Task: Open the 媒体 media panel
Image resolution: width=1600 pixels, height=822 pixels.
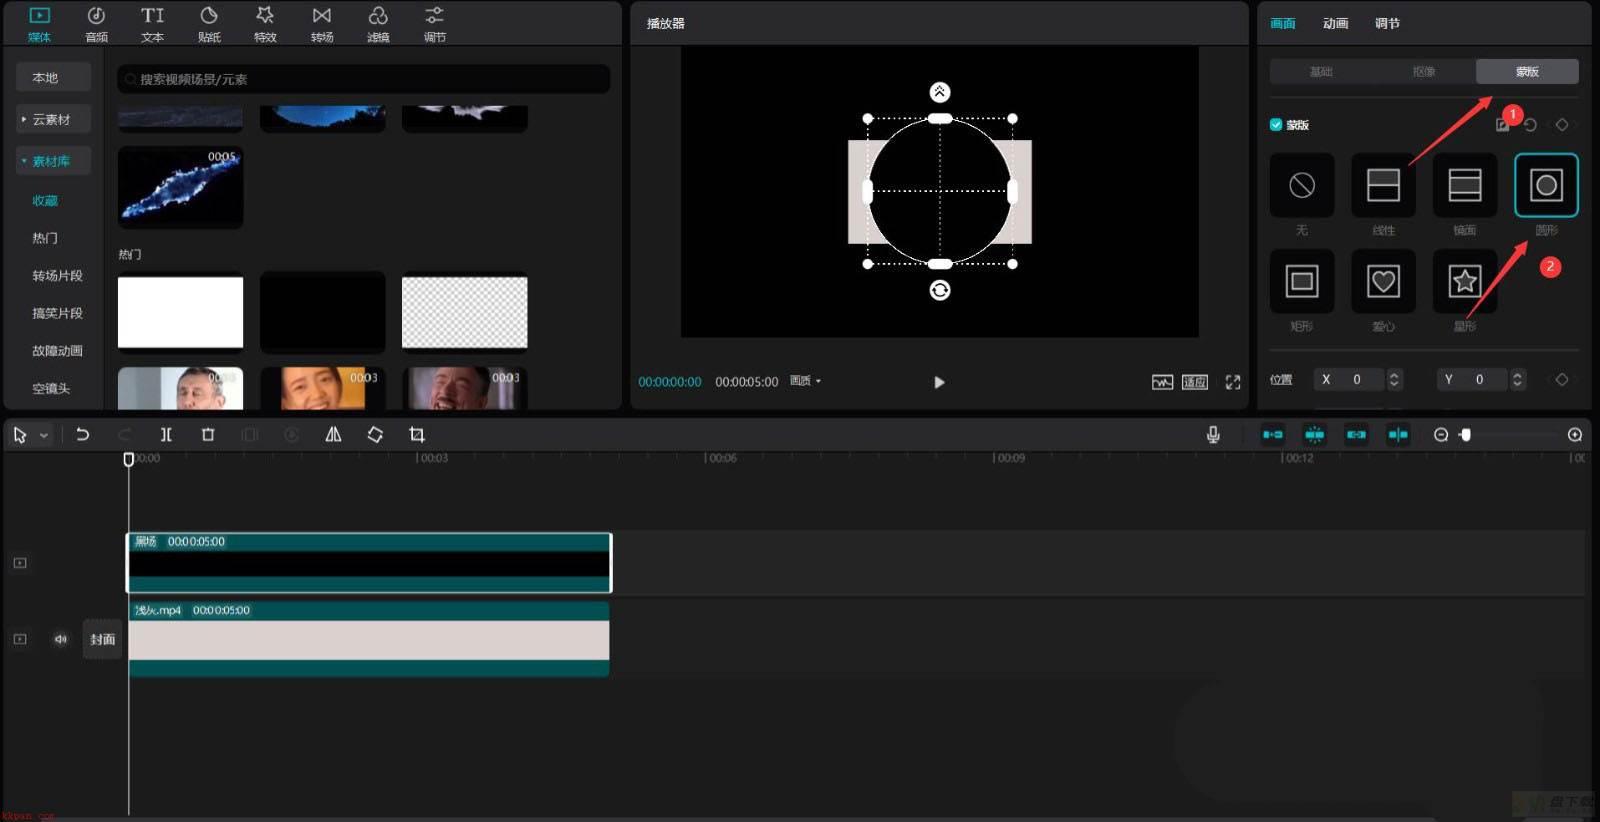Action: 39,24
